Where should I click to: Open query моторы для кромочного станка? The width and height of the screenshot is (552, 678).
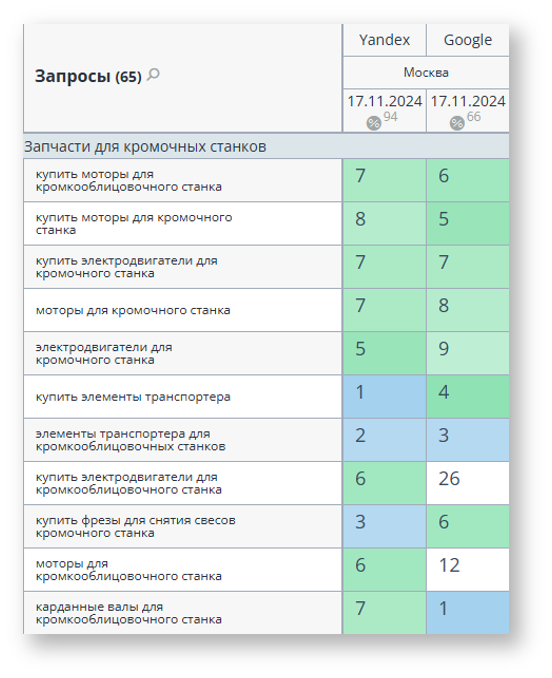point(133,310)
